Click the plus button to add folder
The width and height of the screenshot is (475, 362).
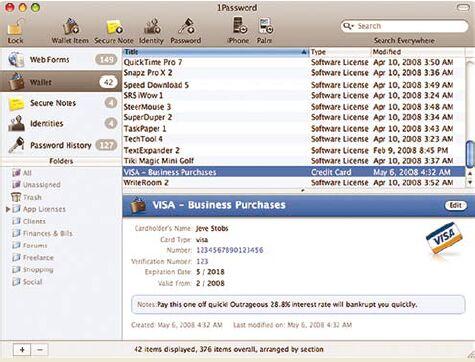[x=22, y=350]
